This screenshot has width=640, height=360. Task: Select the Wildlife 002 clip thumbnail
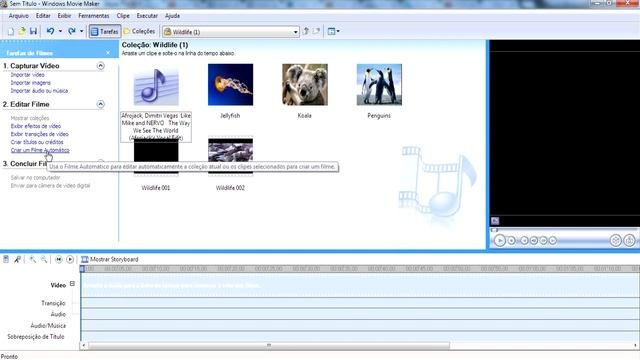[230, 156]
